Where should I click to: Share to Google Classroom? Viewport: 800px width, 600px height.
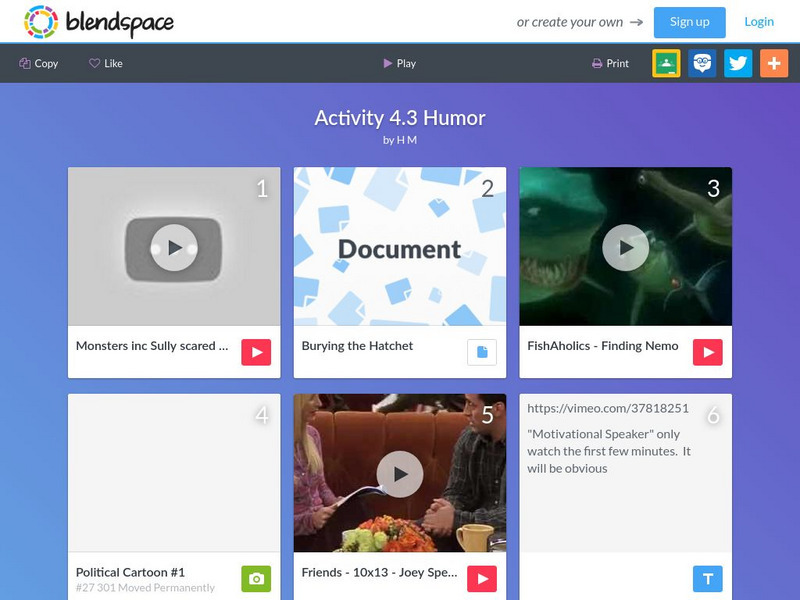pyautogui.click(x=666, y=63)
